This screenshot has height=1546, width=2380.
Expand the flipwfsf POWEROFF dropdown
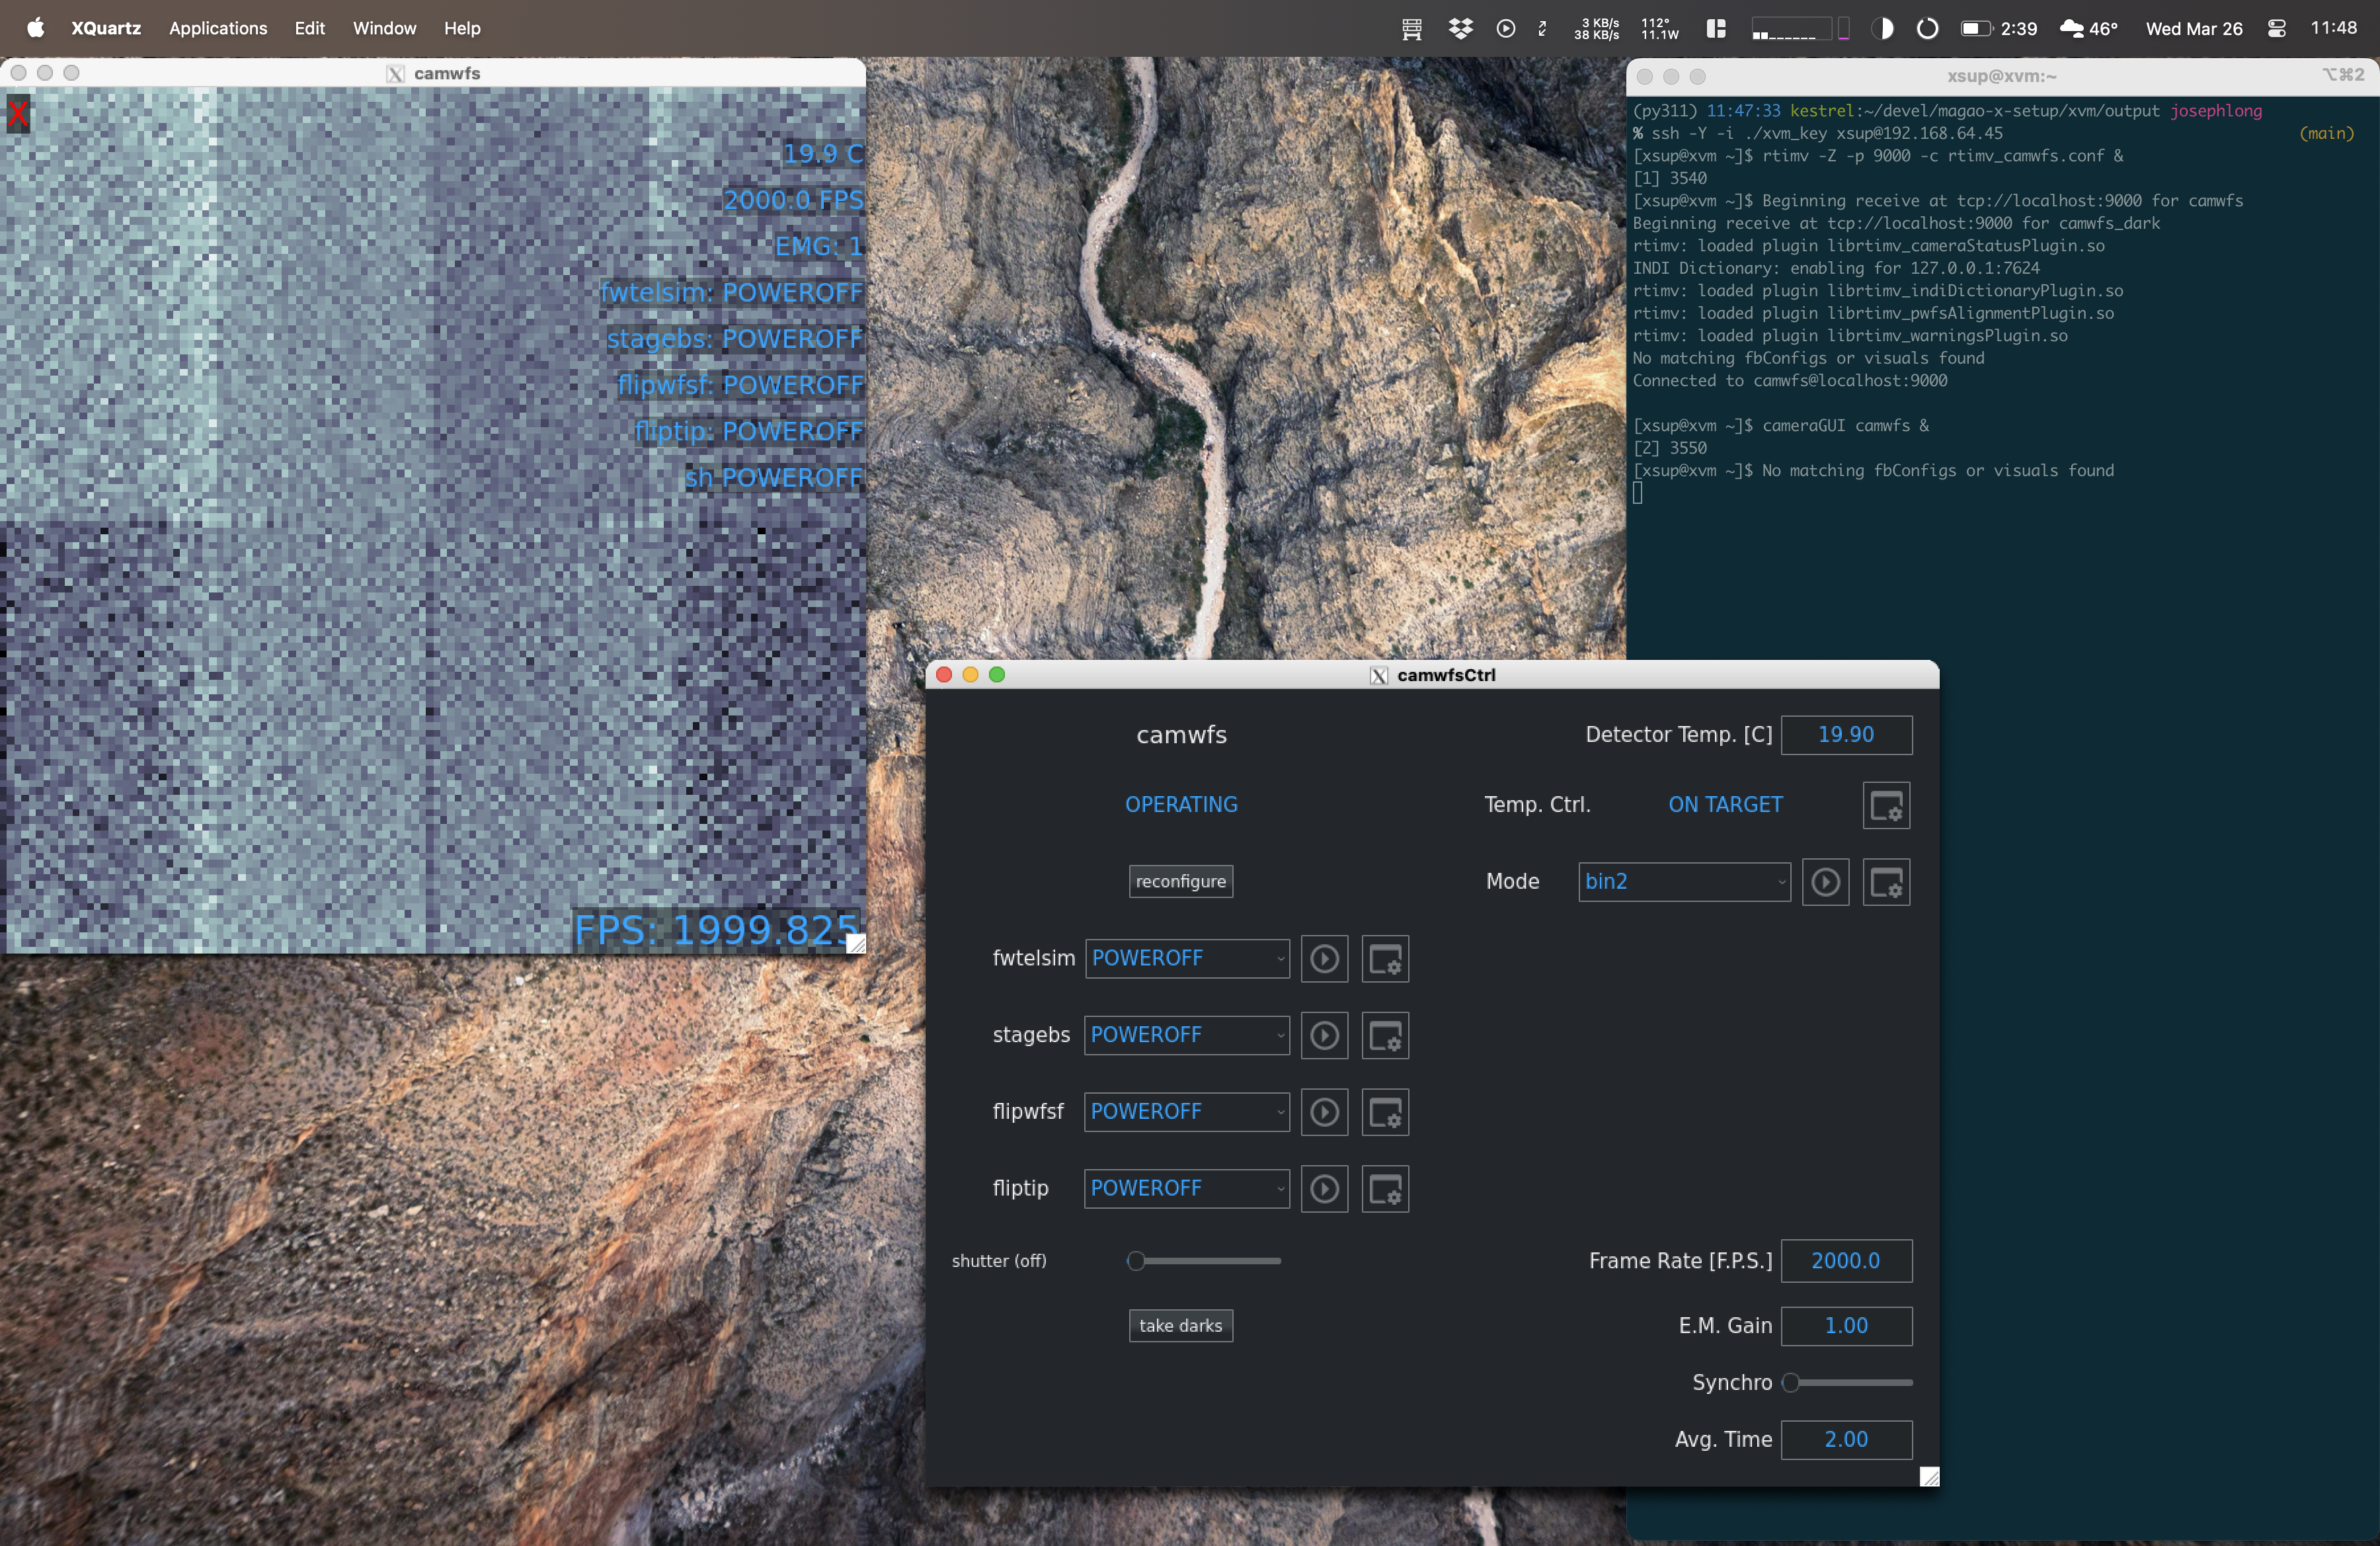[x=1187, y=1112]
